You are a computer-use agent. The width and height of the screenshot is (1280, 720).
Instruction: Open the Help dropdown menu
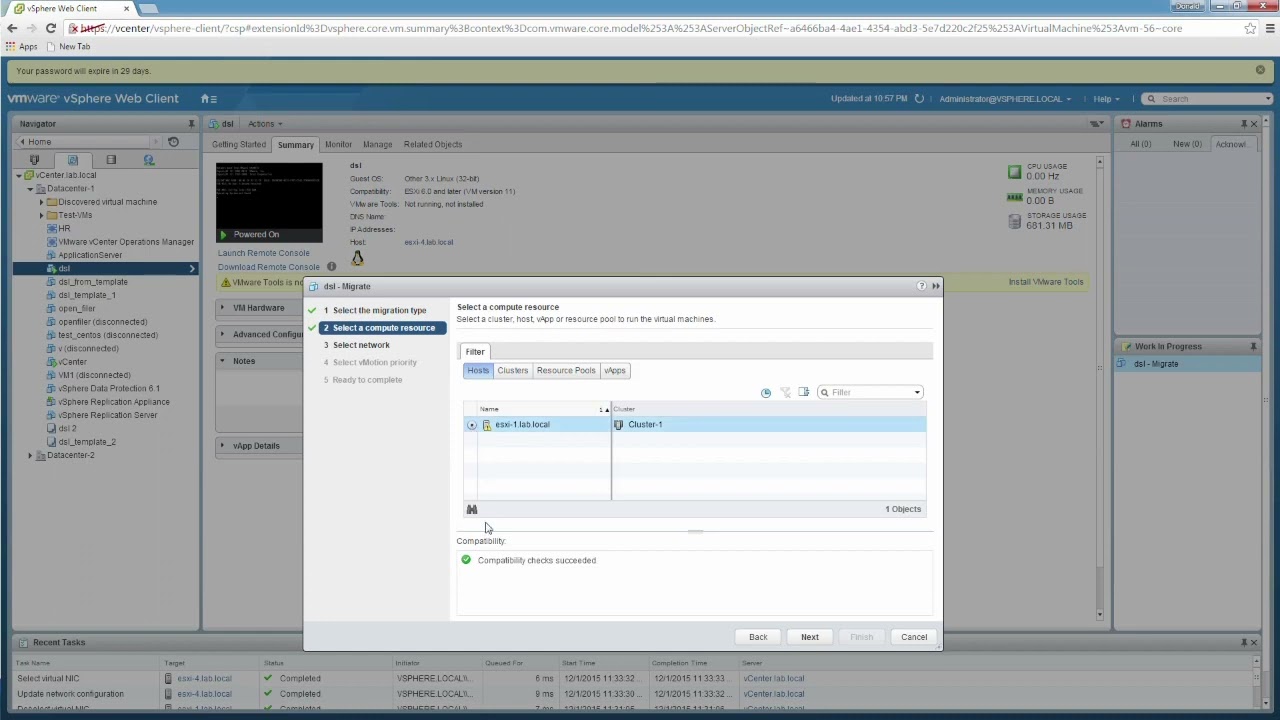pyautogui.click(x=1106, y=99)
